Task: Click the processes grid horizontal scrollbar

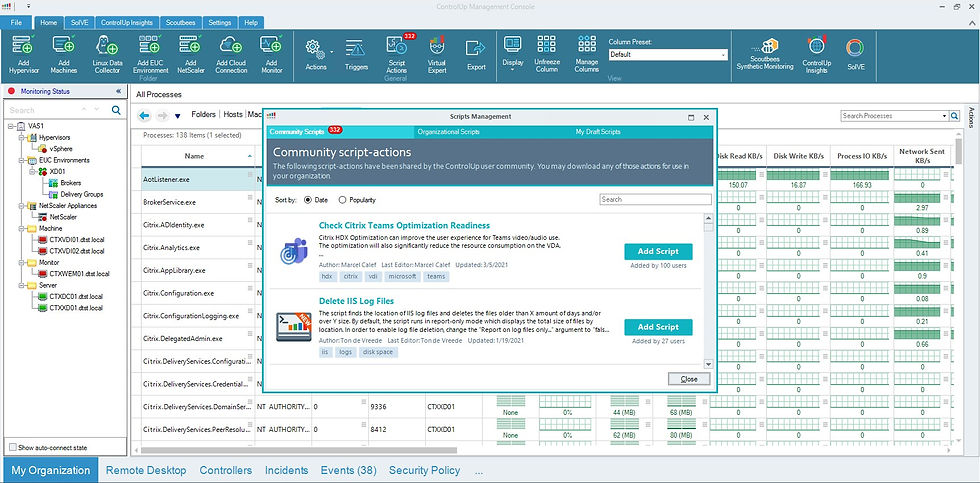Action: 299,450
